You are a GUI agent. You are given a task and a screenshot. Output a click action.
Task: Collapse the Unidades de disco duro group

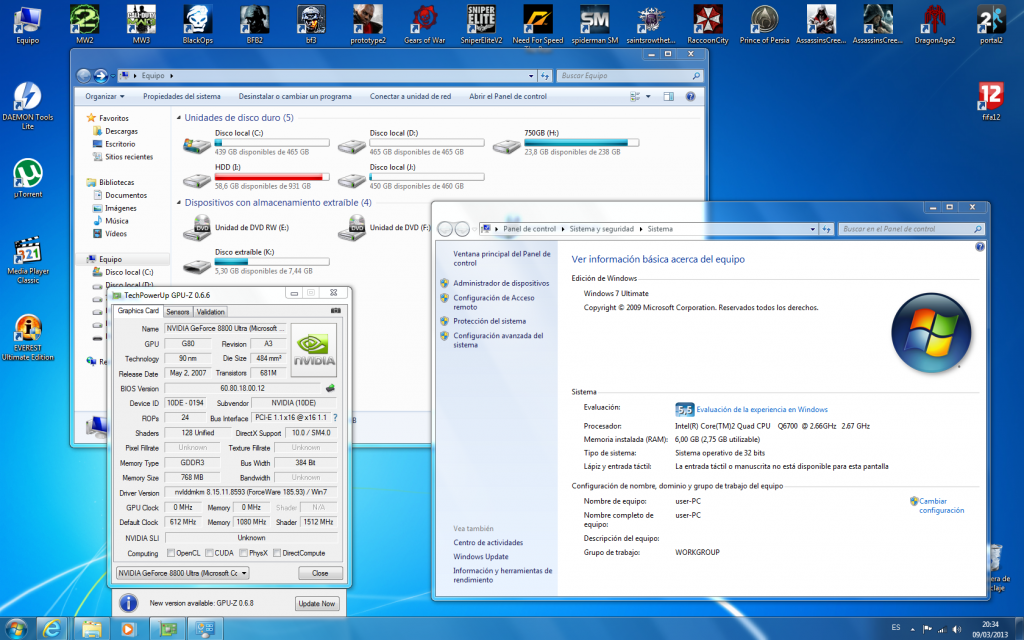tap(179, 118)
